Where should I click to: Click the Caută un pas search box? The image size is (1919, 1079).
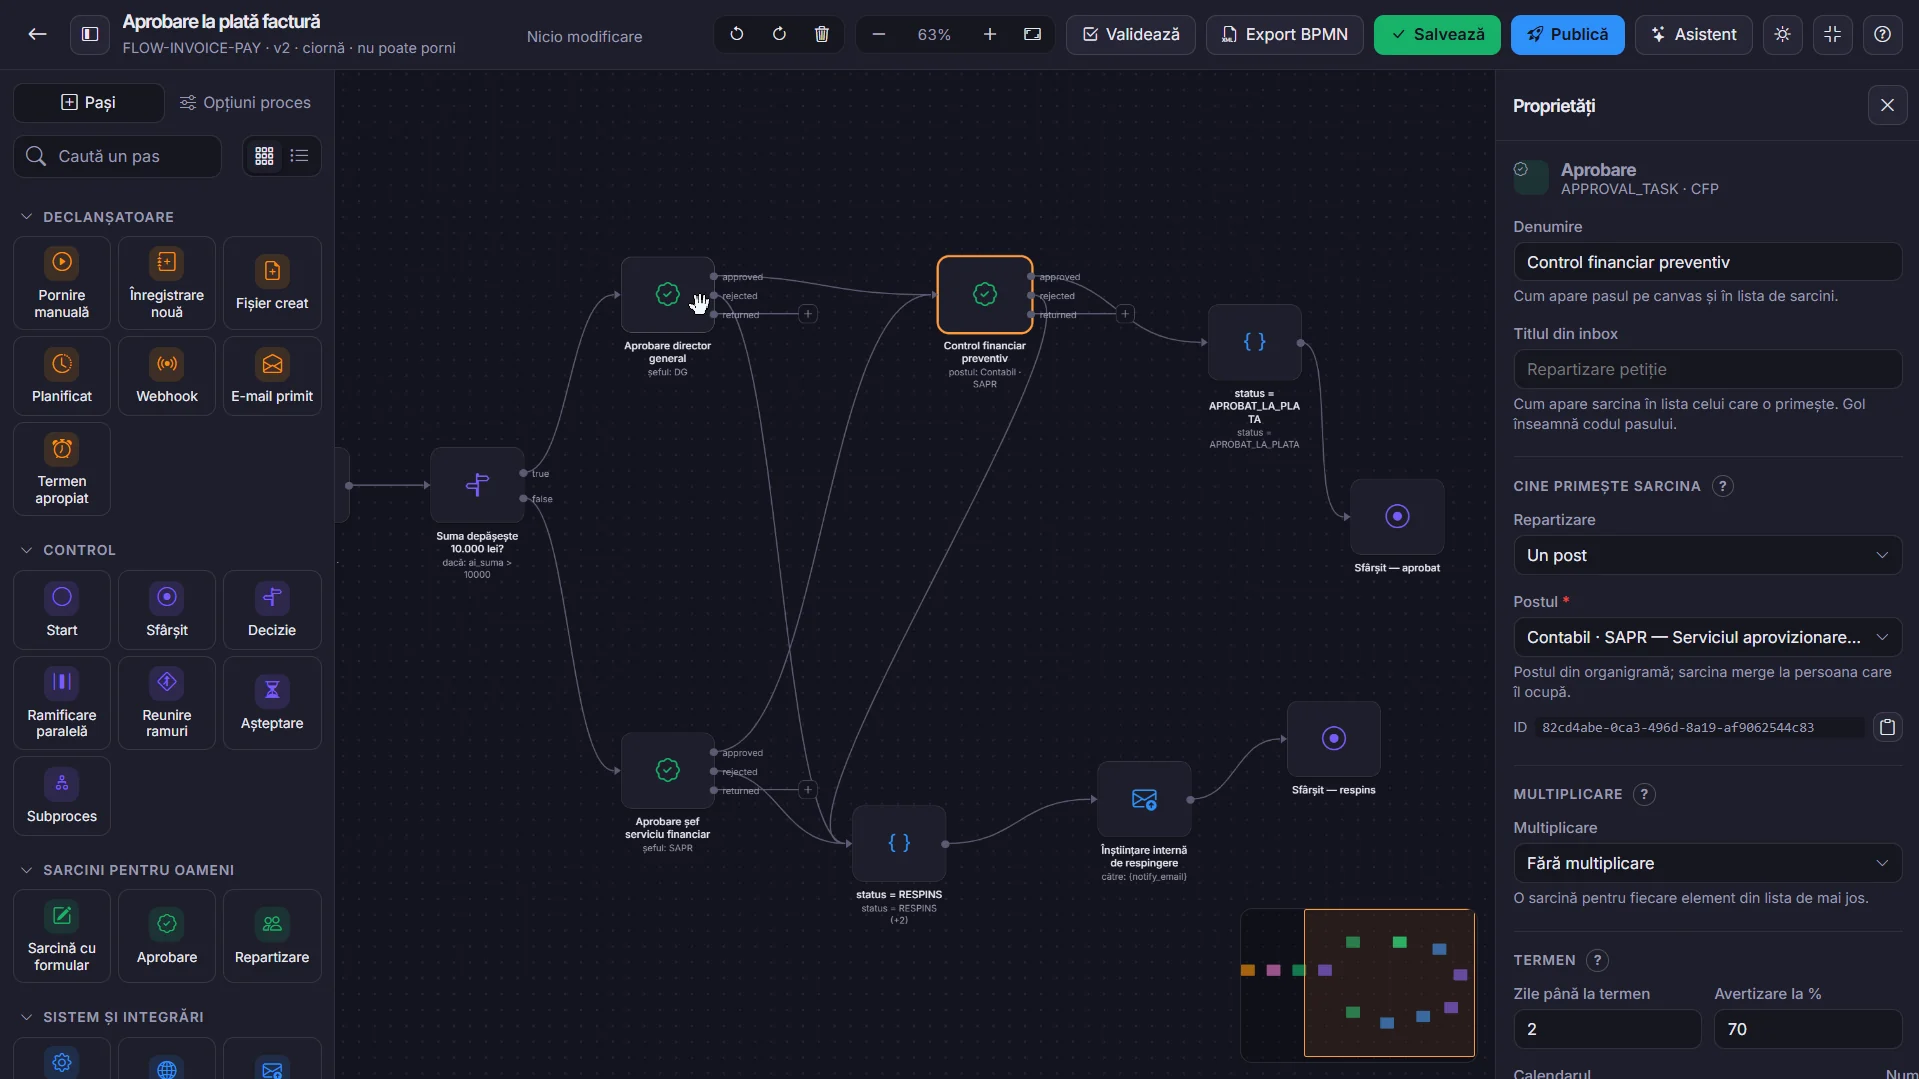[118, 156]
